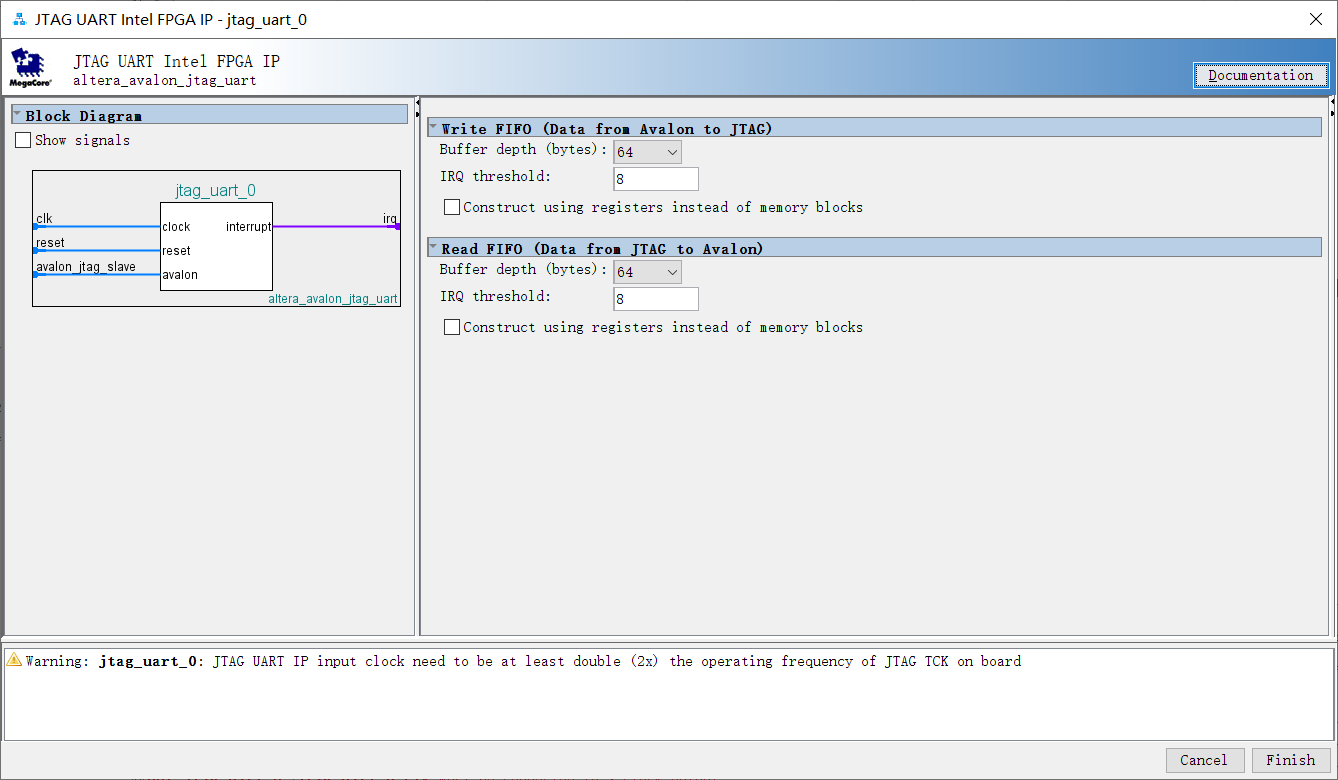Collapse the Read FIFO section

pyautogui.click(x=433, y=248)
